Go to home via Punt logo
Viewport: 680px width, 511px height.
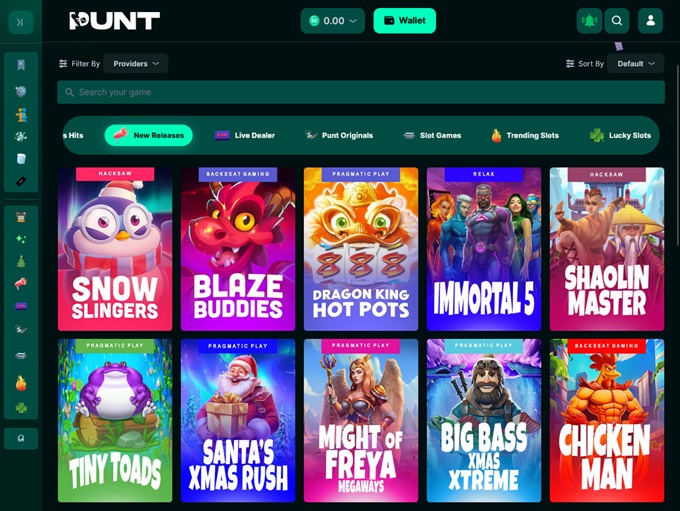click(114, 21)
